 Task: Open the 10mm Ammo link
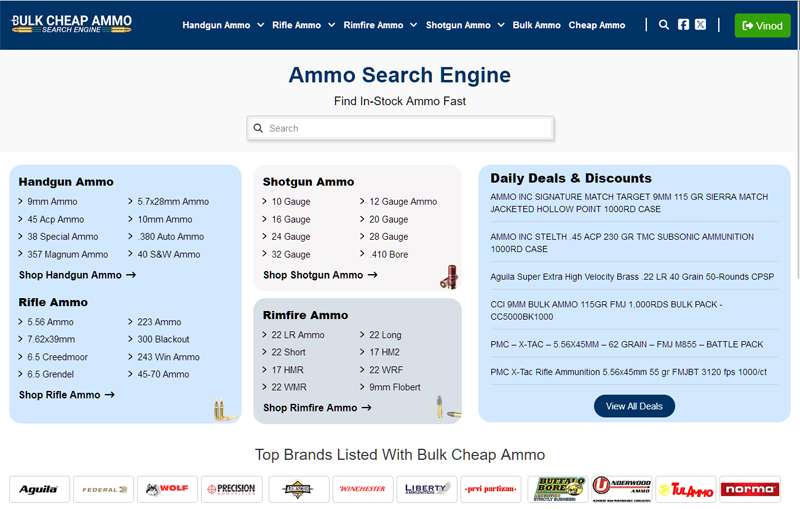tap(165, 219)
